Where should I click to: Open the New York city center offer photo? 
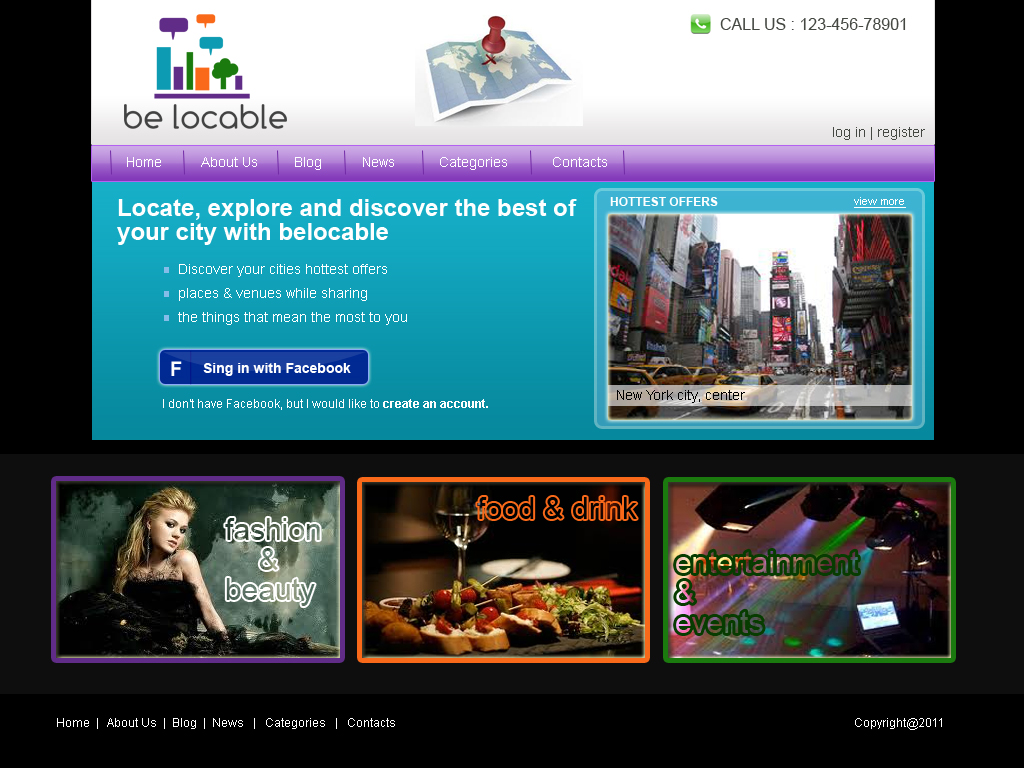click(760, 317)
